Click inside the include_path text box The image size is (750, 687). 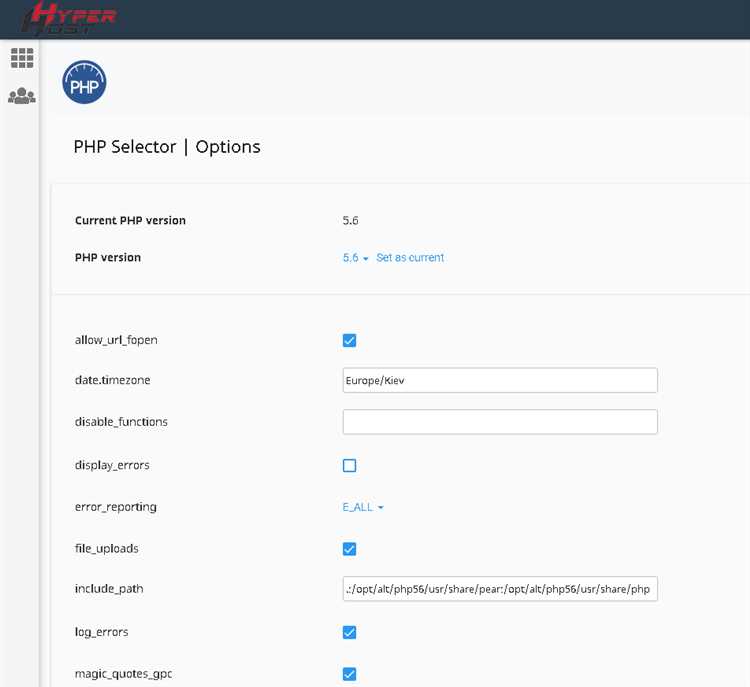click(500, 589)
